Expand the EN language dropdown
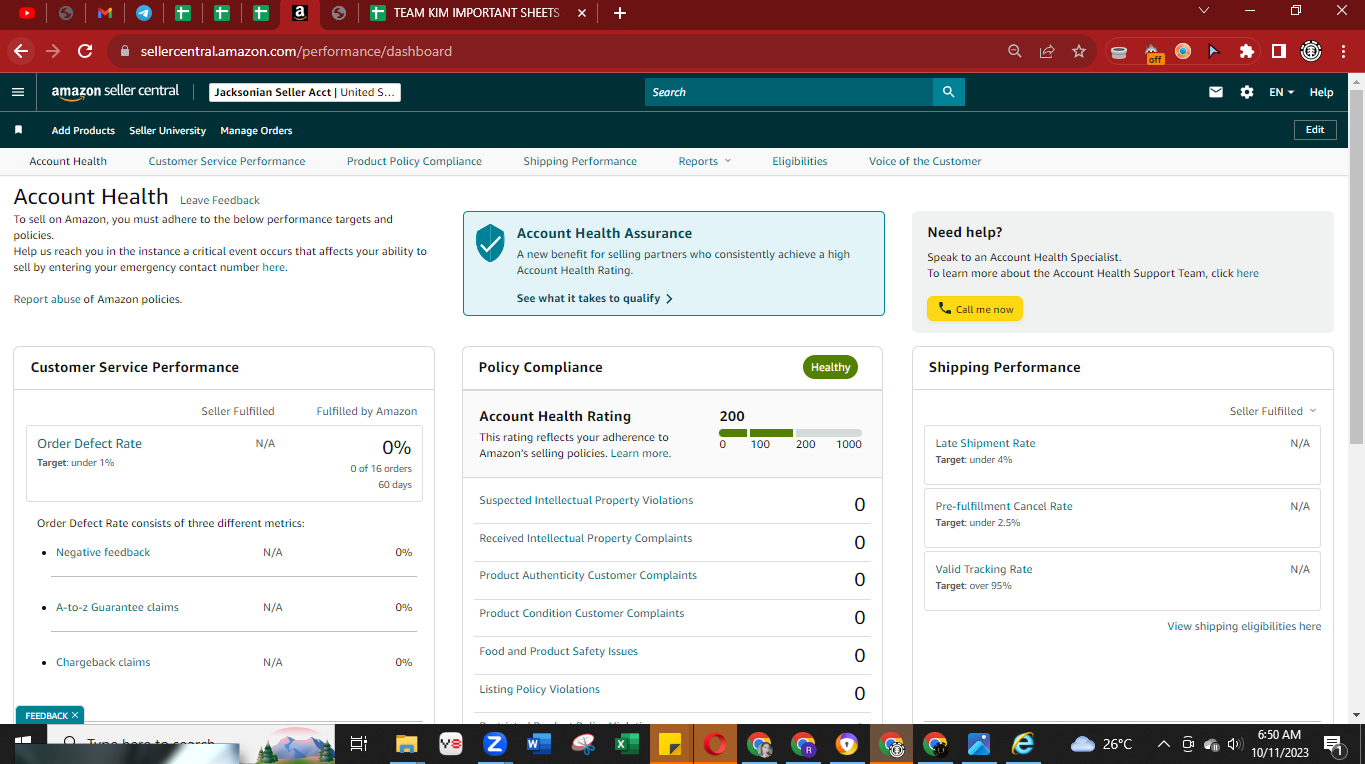 [x=1281, y=92]
